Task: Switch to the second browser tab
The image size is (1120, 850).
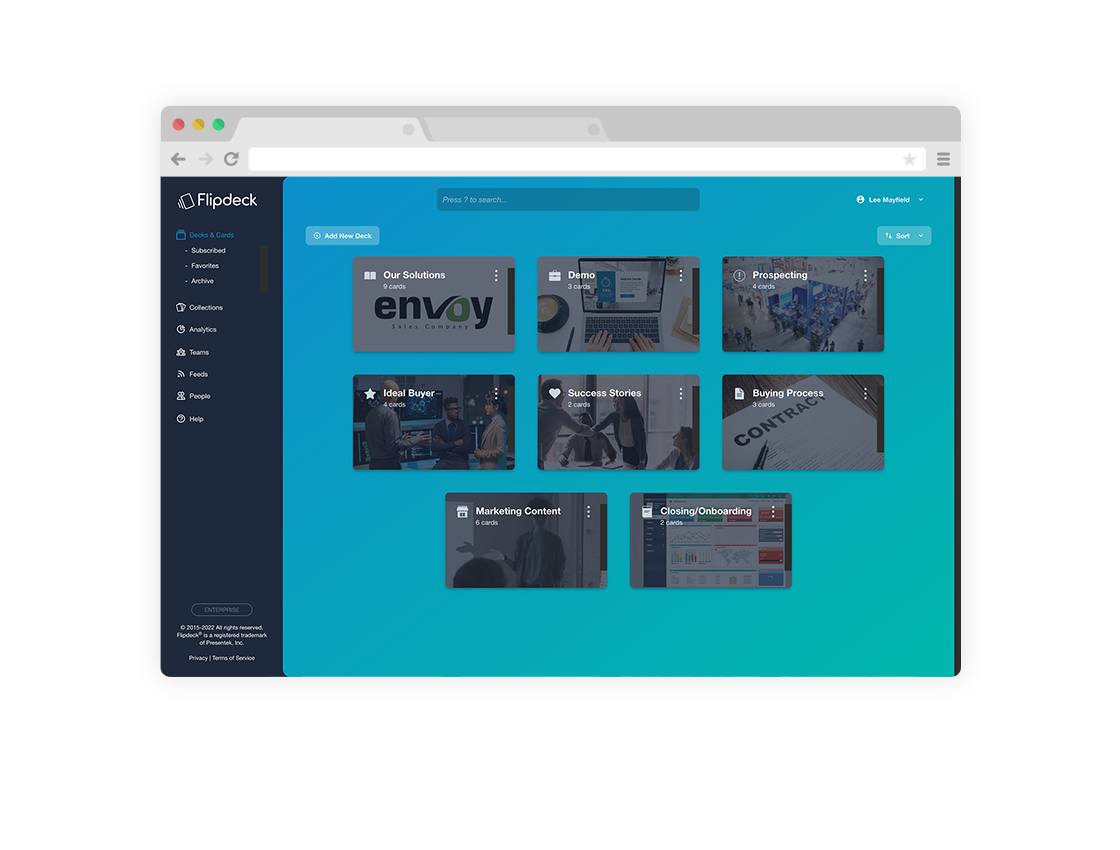Action: [516, 129]
